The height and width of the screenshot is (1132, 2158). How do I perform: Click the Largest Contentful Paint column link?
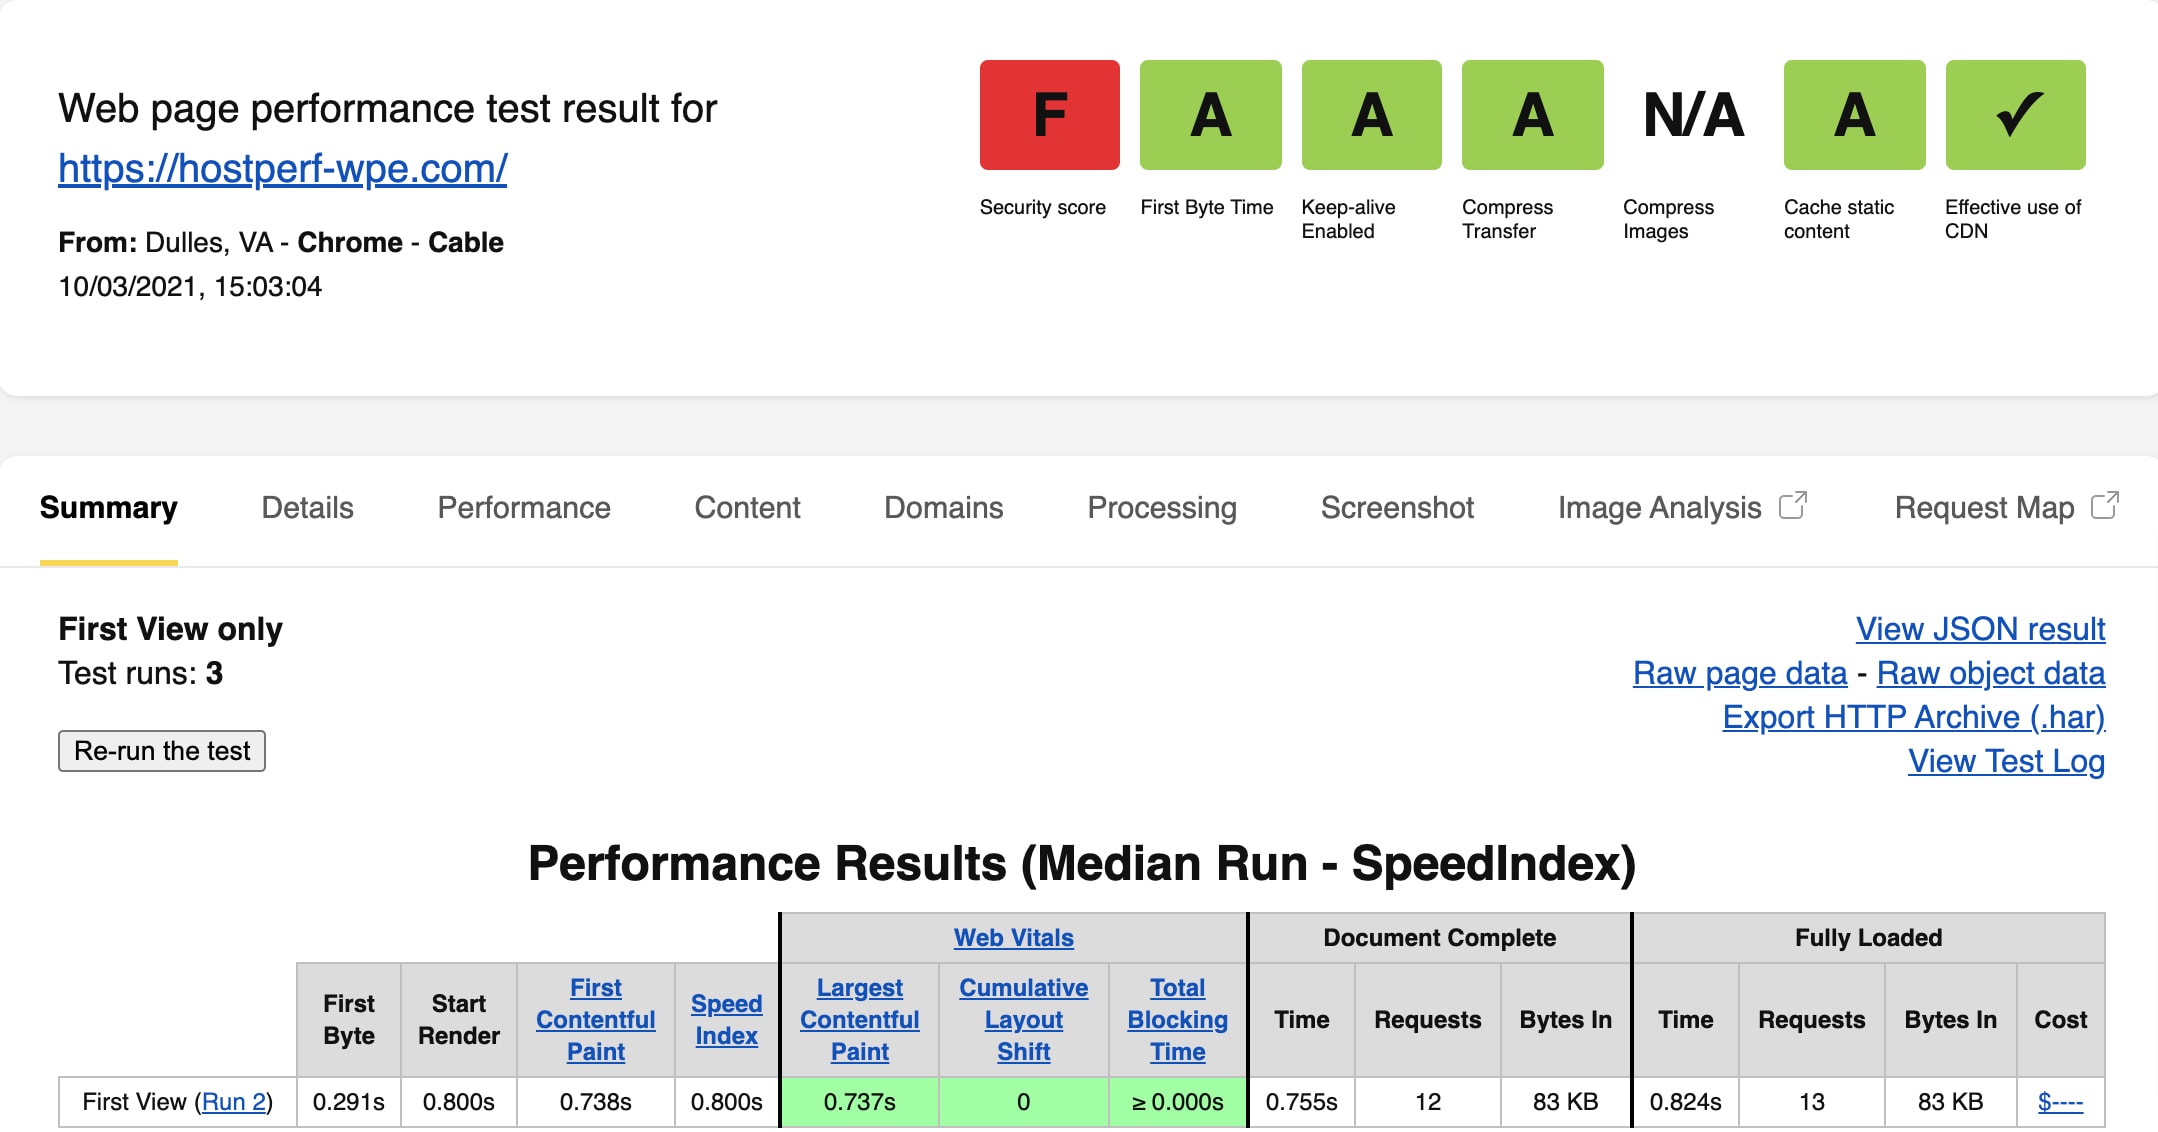pos(860,1020)
